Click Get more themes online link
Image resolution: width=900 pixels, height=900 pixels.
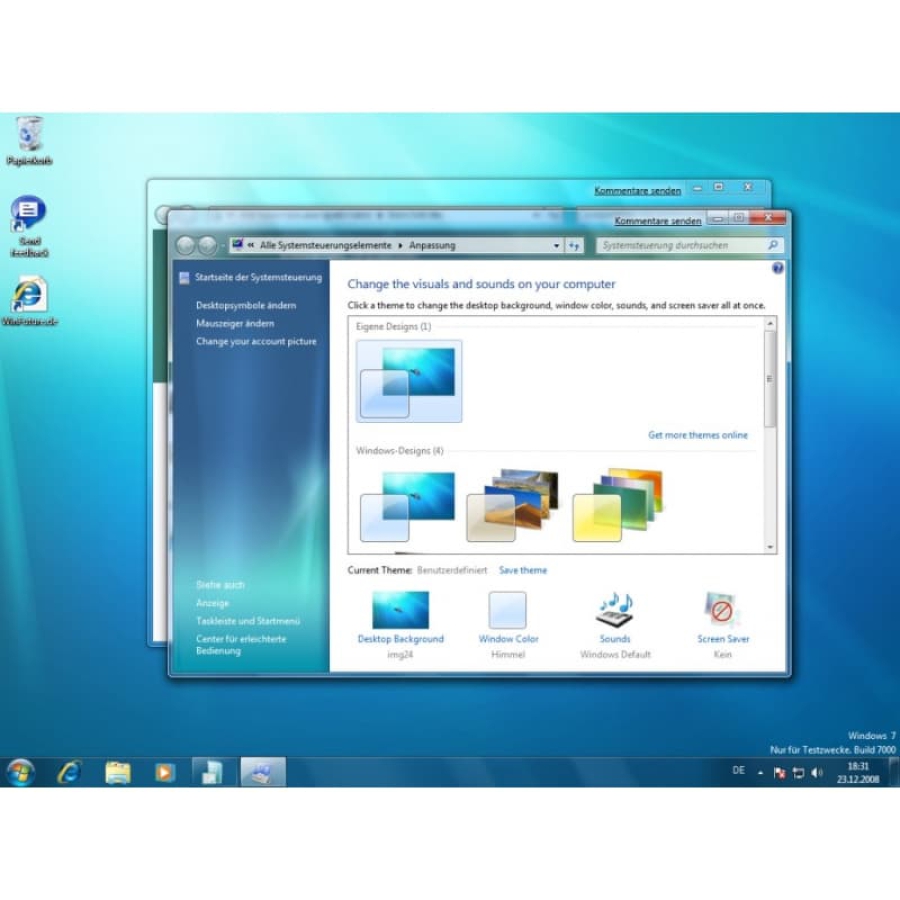click(x=698, y=435)
